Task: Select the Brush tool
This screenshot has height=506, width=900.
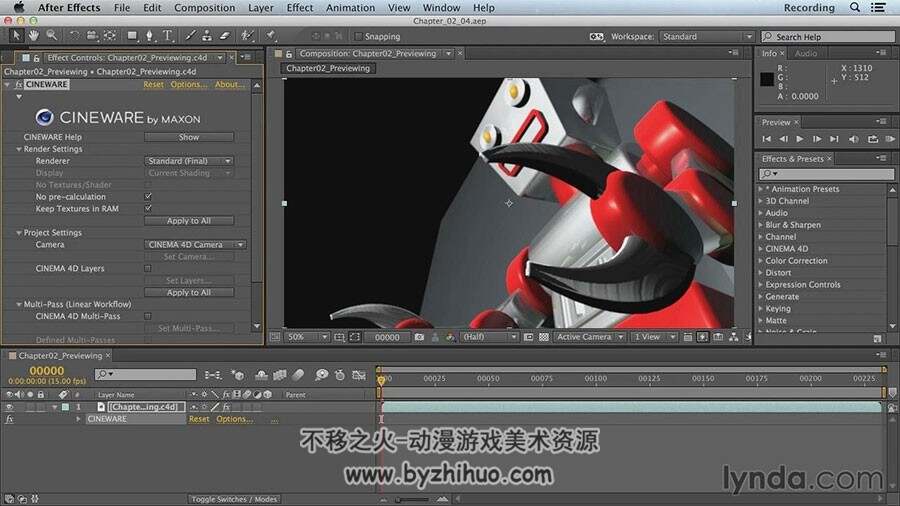Action: coord(191,36)
